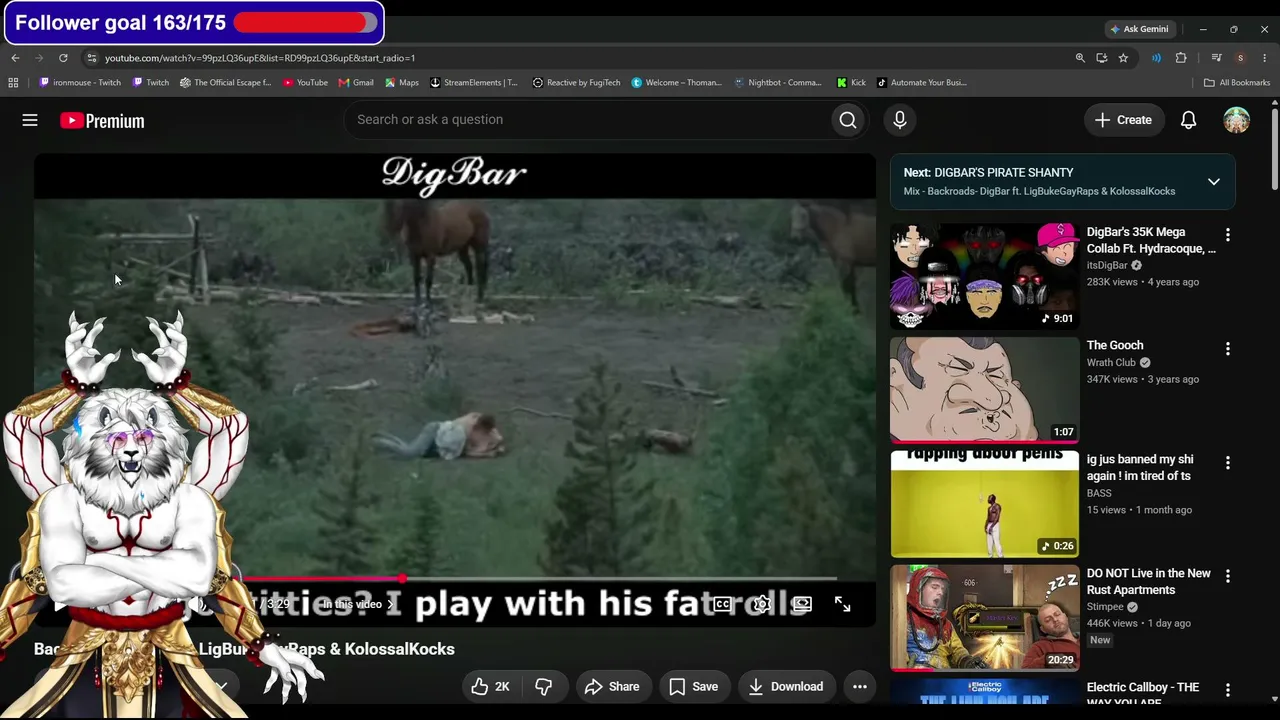The image size is (1280, 720).
Task: Click the 'DO NOT Live in the New Rust Apartments' title
Action: coord(1149,582)
